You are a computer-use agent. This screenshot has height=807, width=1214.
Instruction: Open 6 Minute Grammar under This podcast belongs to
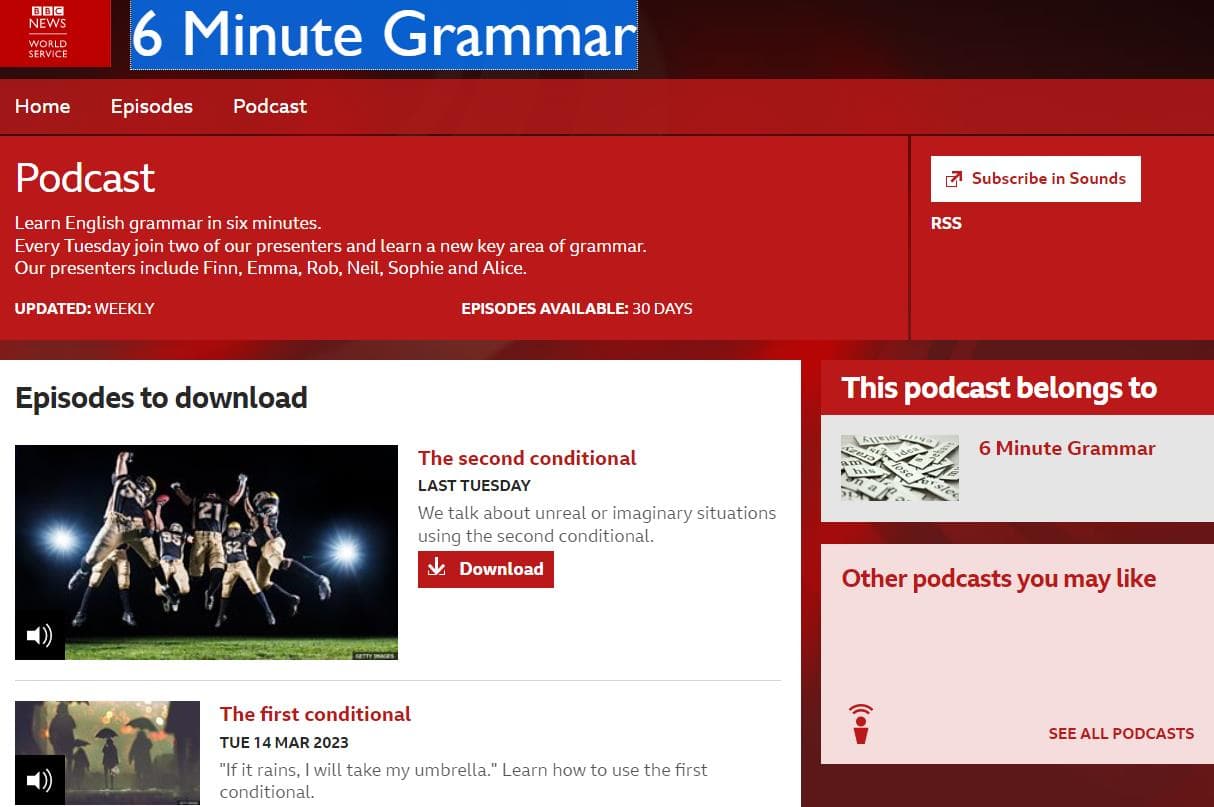[1067, 448]
